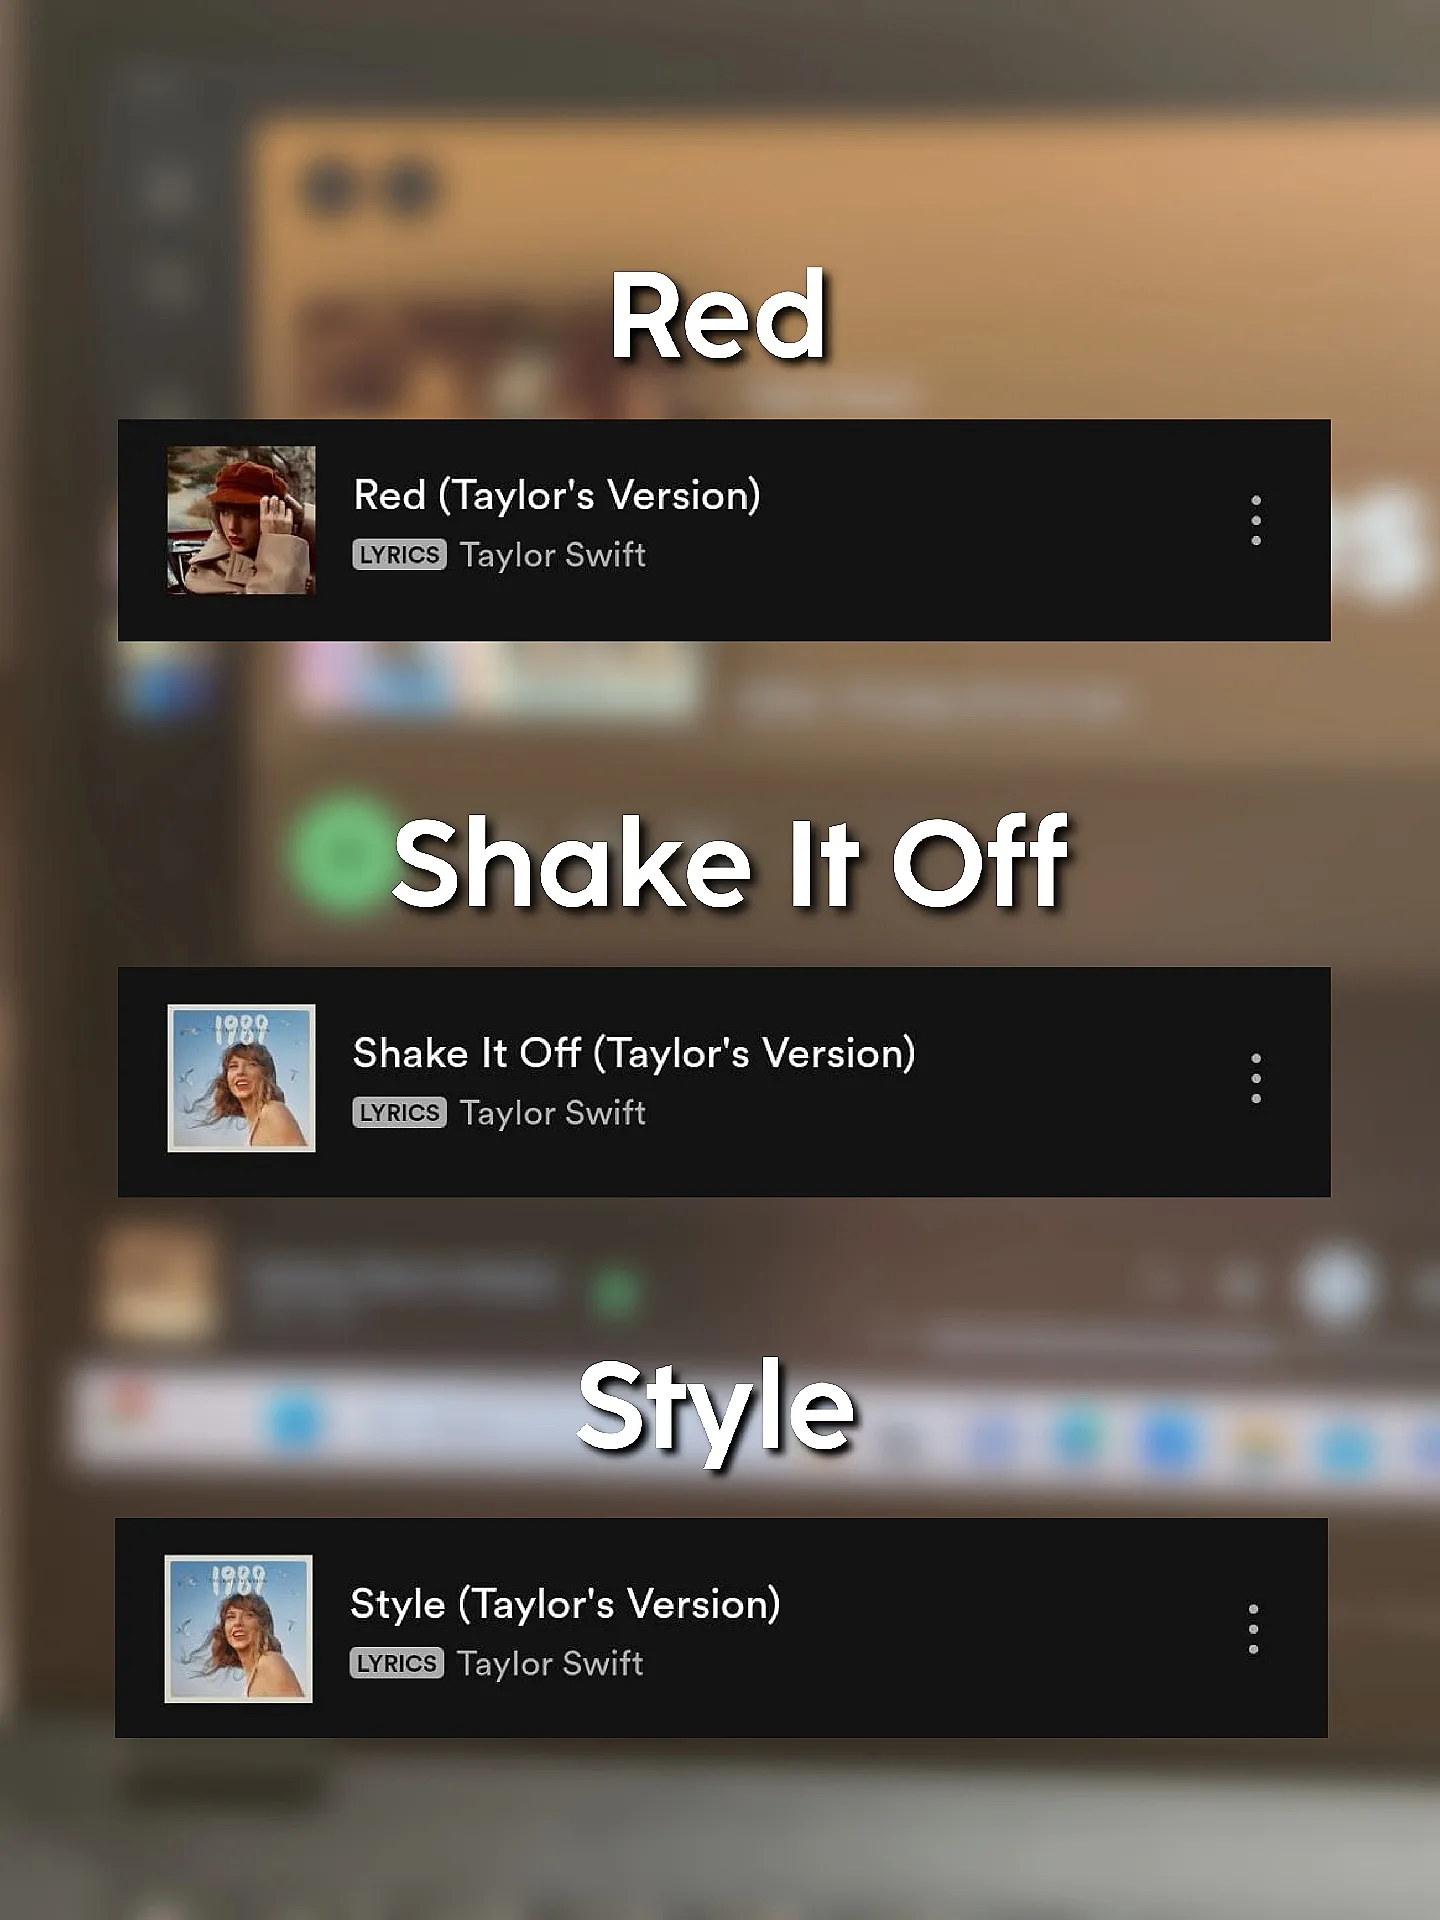Click the blurred white play circle in background
This screenshot has width=1440, height=1920.
tap(1337, 1286)
